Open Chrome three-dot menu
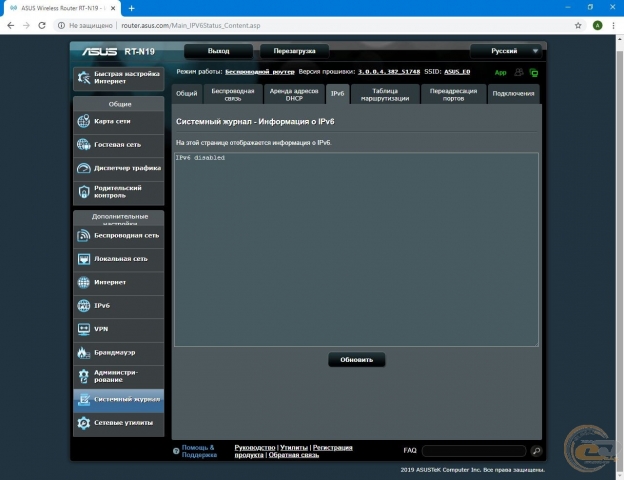Viewport: 624px width, 480px height. click(613, 25)
